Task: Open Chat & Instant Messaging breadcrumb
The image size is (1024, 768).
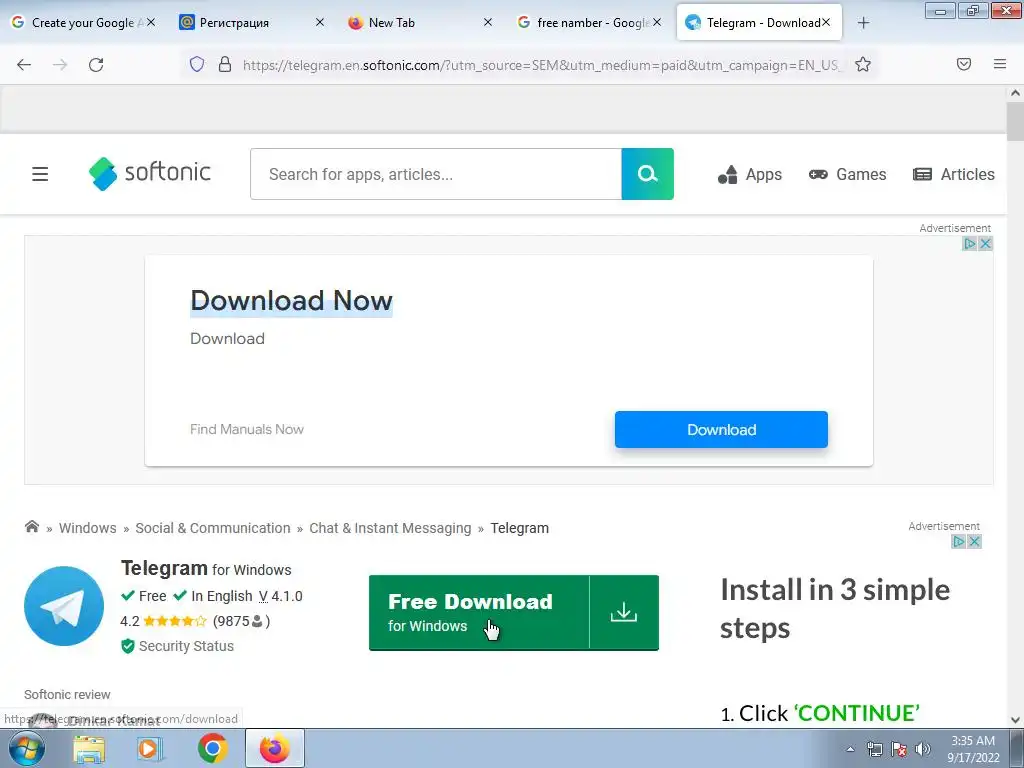Action: click(390, 528)
